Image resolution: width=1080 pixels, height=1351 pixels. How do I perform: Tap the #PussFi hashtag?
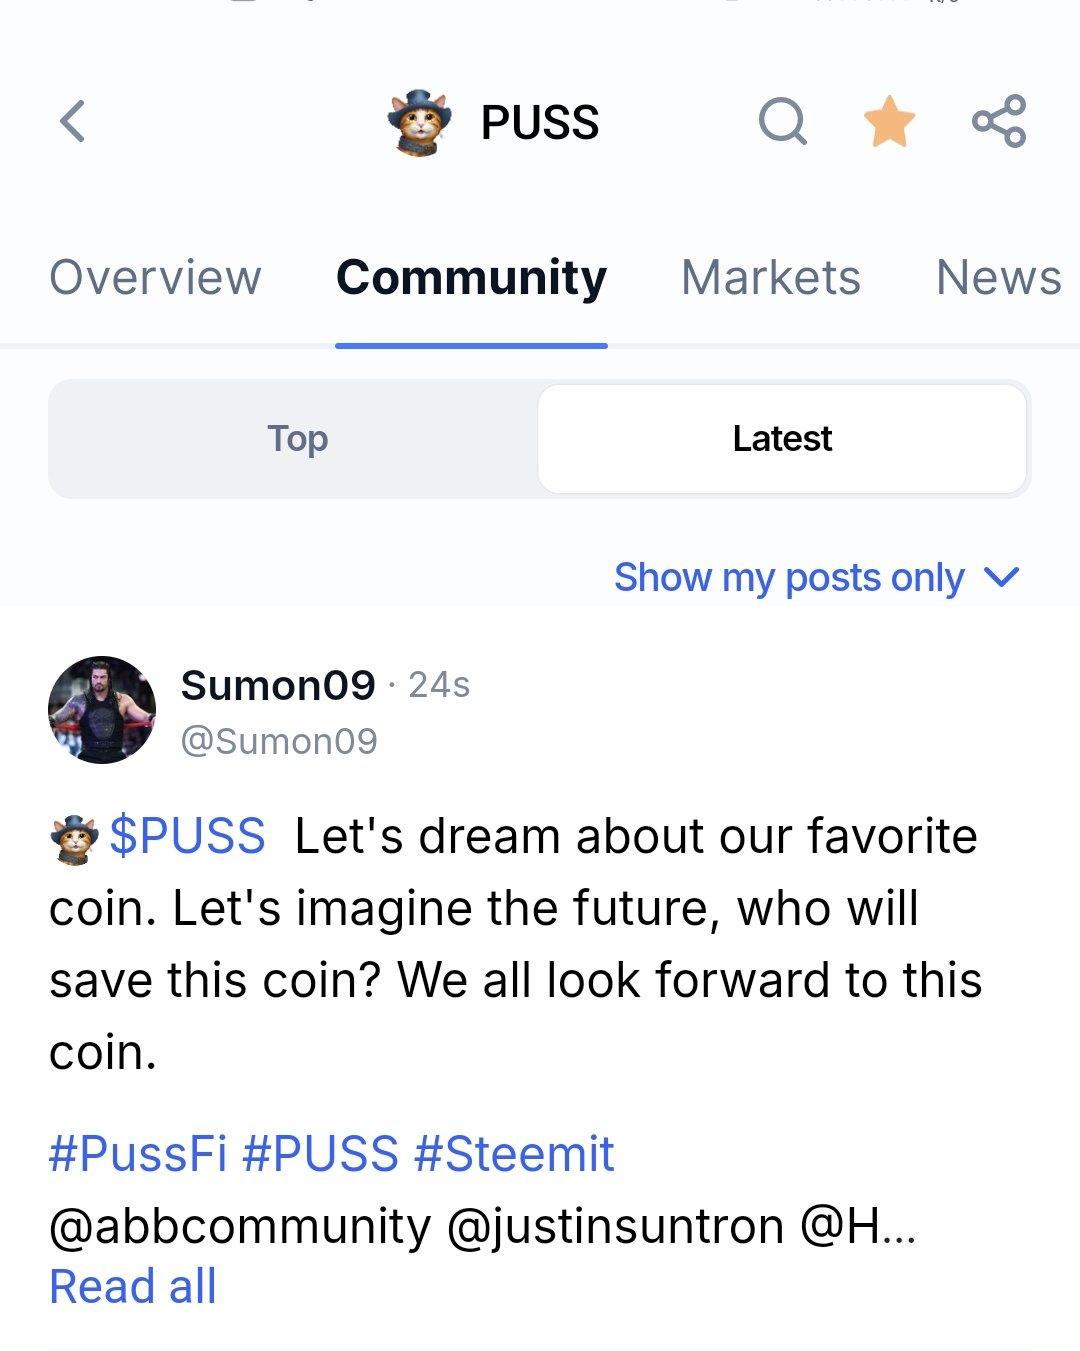coord(138,1154)
